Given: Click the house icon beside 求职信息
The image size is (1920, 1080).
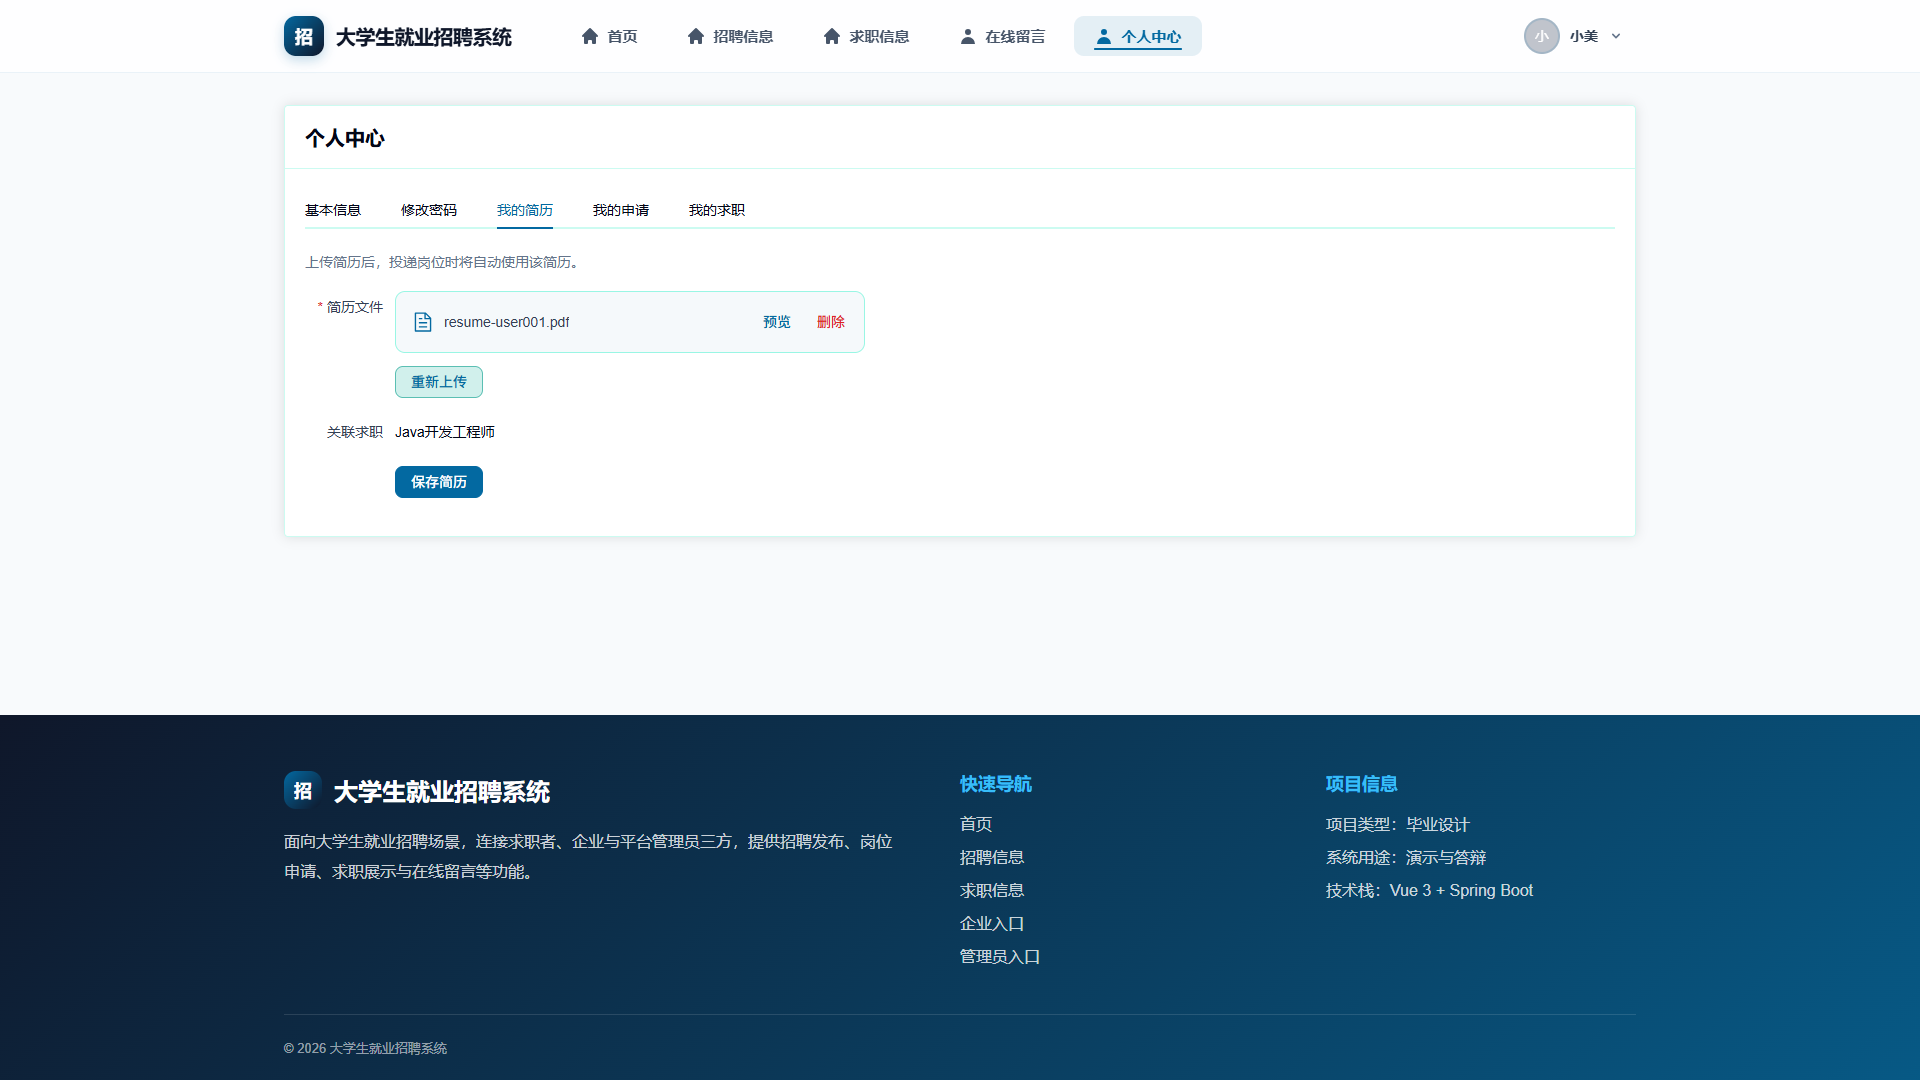Looking at the screenshot, I should coord(832,36).
